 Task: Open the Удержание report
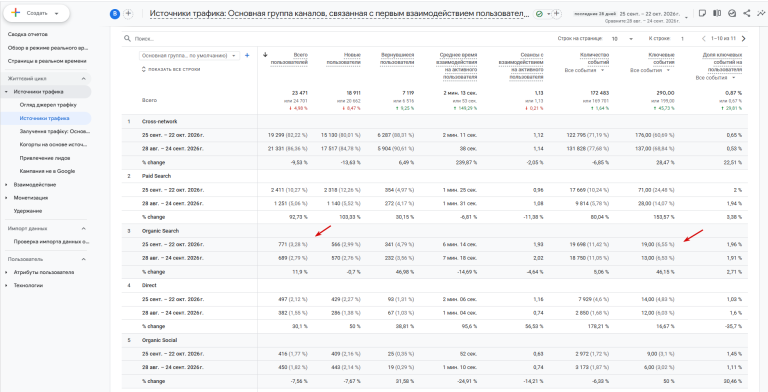[x=28, y=211]
